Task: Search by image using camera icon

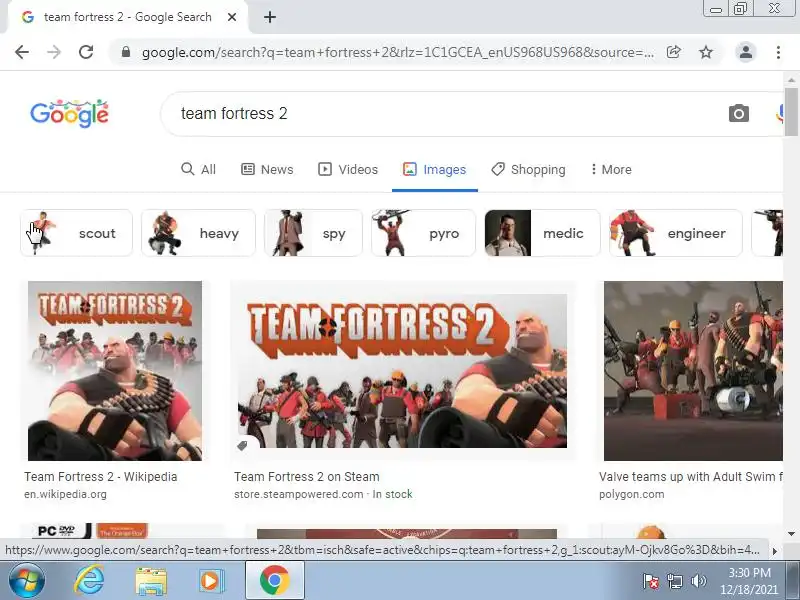Action: click(738, 113)
